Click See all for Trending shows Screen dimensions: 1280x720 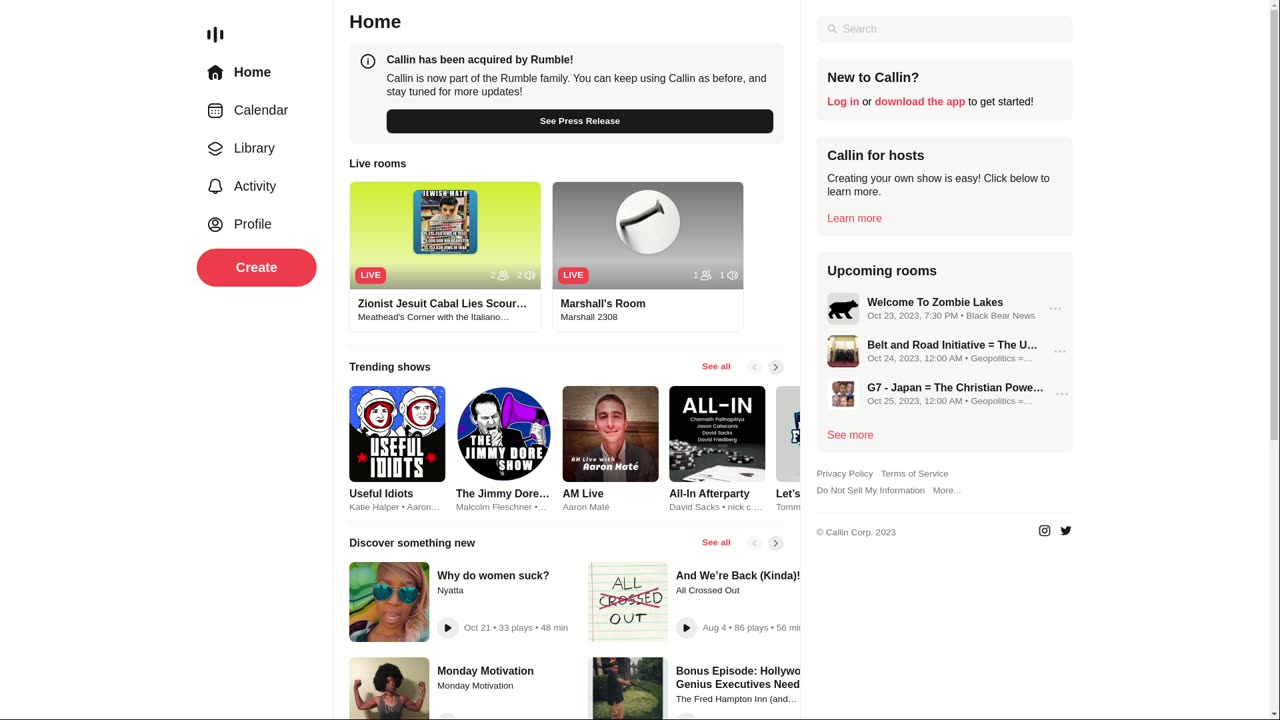[x=716, y=366]
